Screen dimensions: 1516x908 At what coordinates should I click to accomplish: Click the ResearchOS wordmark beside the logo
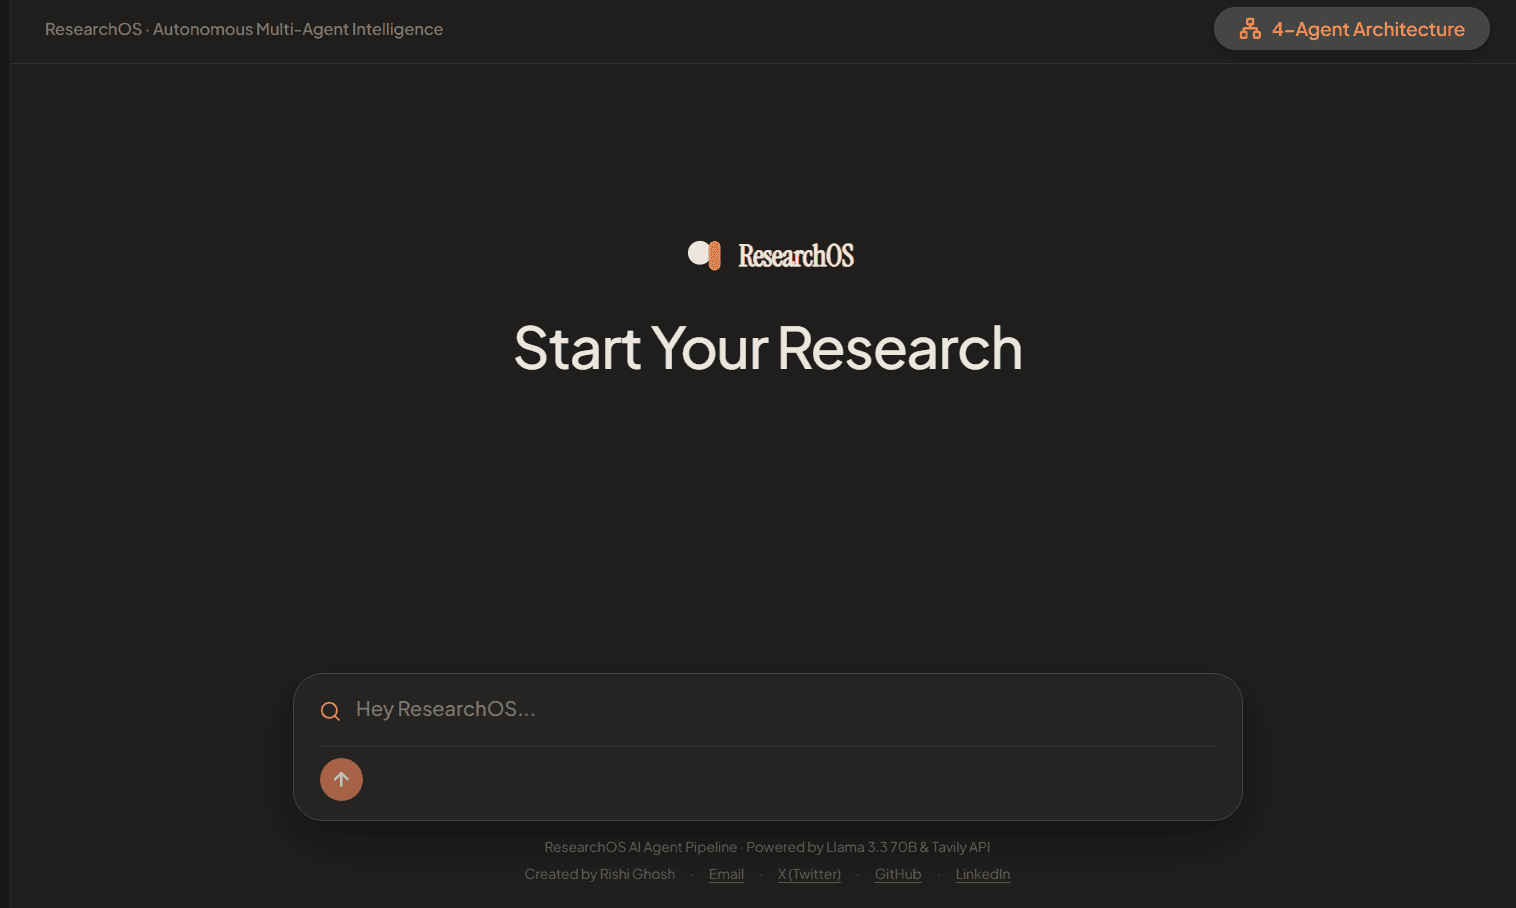tap(796, 256)
